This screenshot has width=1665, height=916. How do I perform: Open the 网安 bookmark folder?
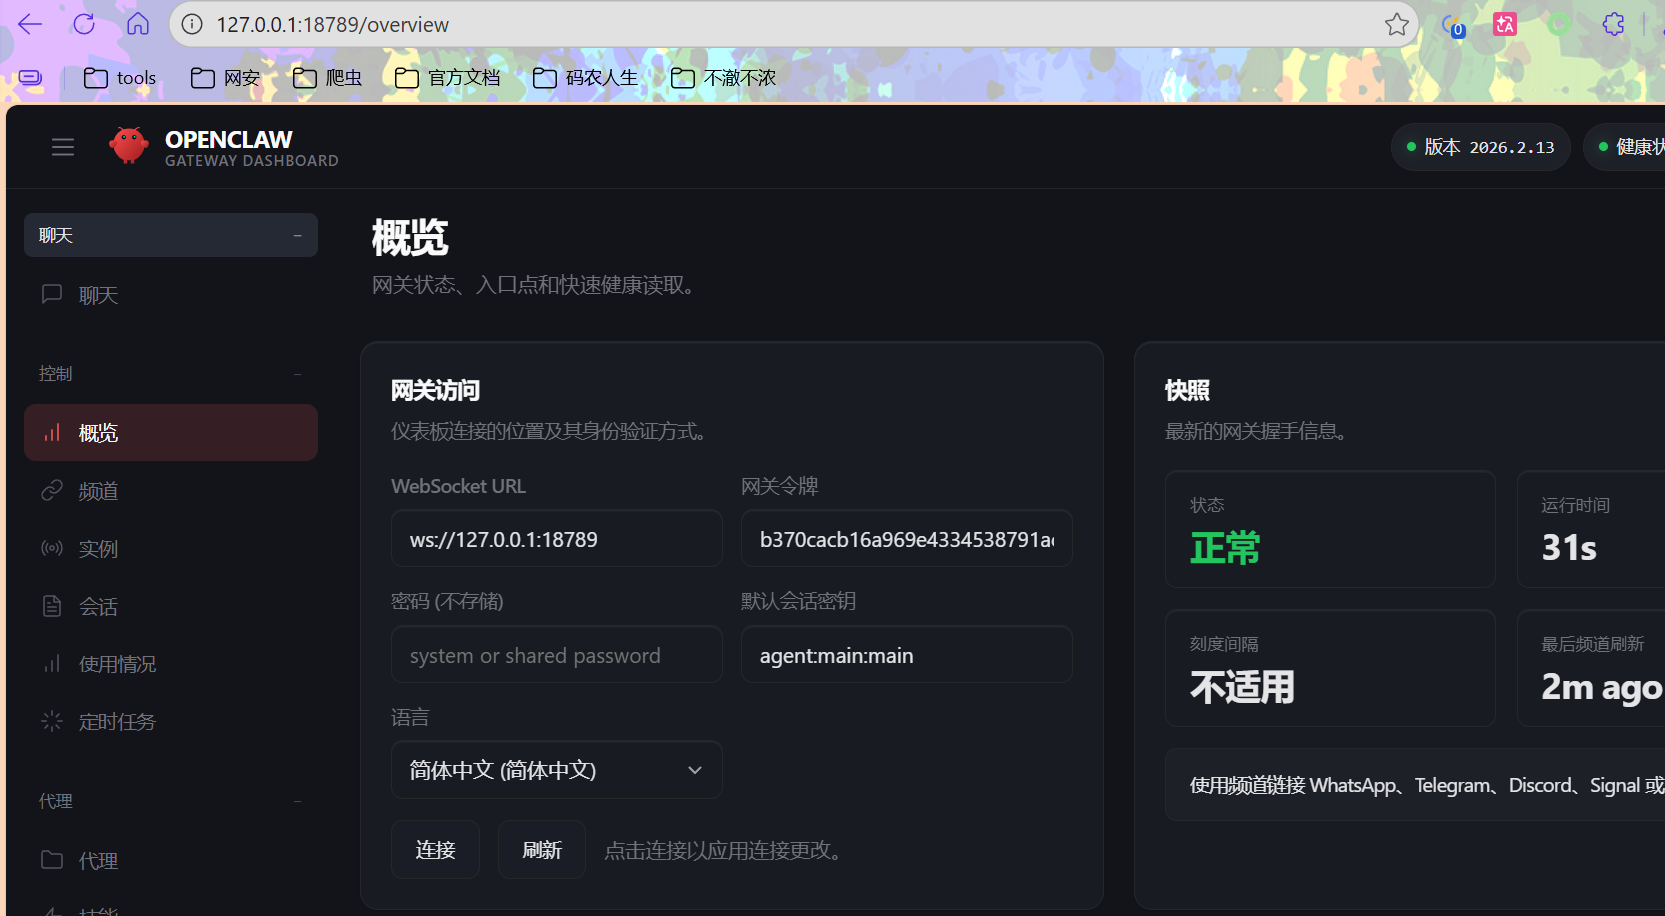[x=225, y=77]
